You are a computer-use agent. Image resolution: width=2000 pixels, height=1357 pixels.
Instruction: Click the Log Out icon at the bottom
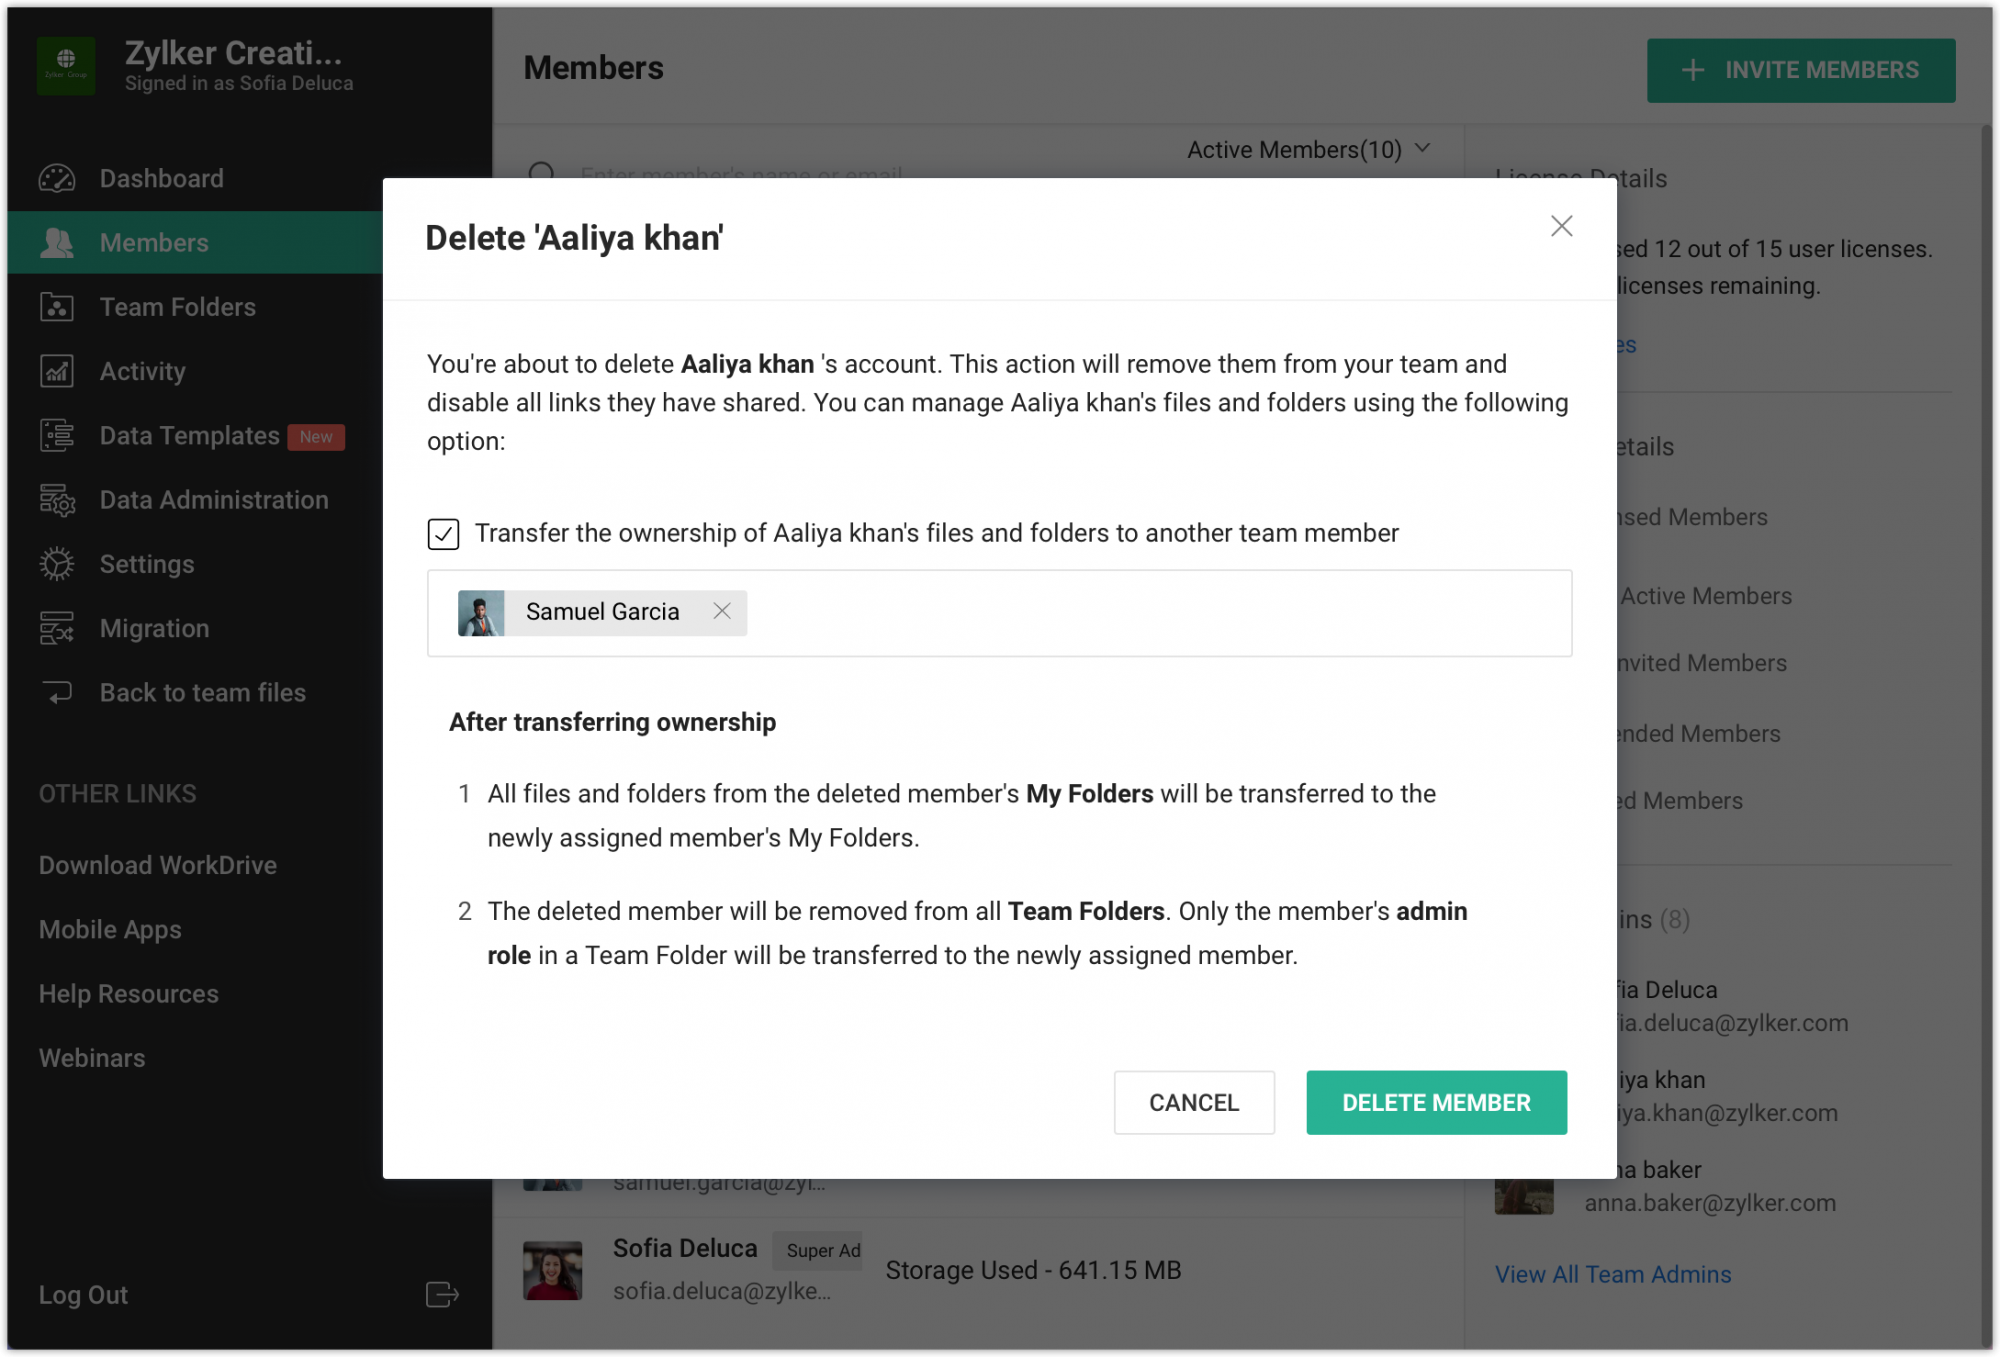(440, 1295)
